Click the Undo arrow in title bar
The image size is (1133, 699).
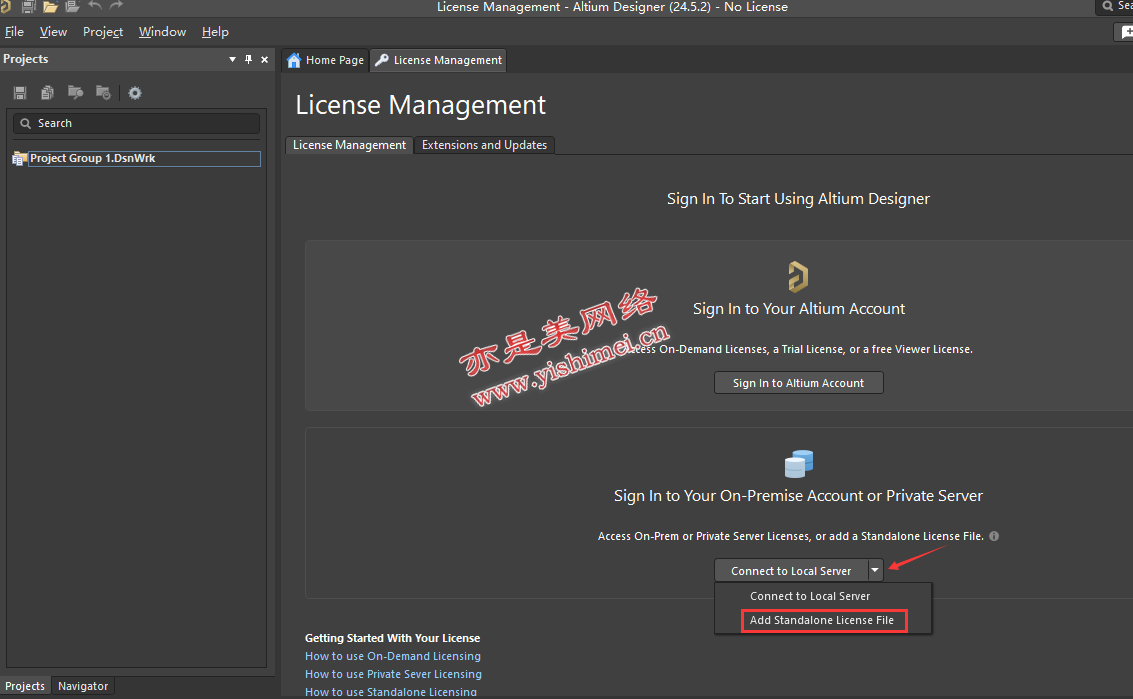tap(95, 6)
